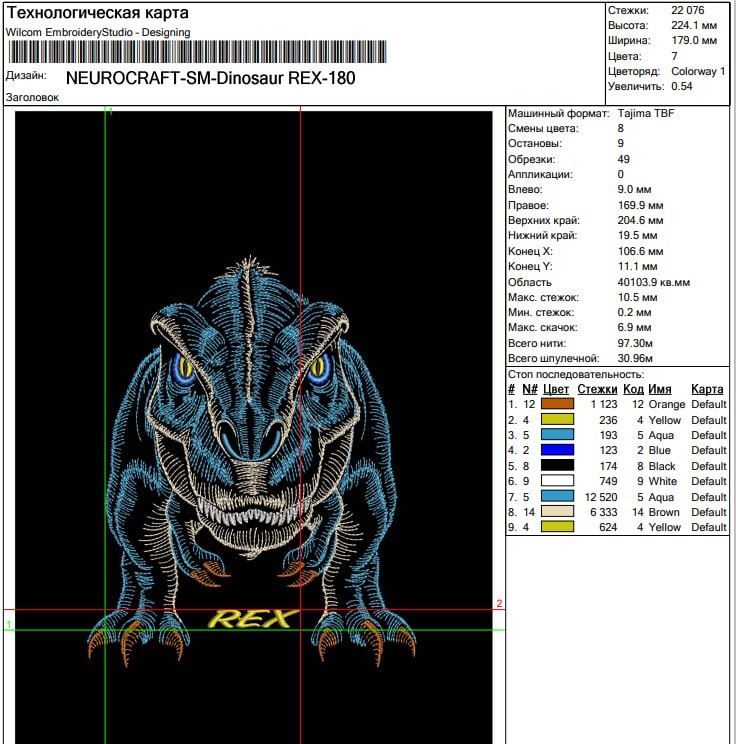Click the 'Код' column header
The width and height of the screenshot is (736, 744).
coord(633,390)
